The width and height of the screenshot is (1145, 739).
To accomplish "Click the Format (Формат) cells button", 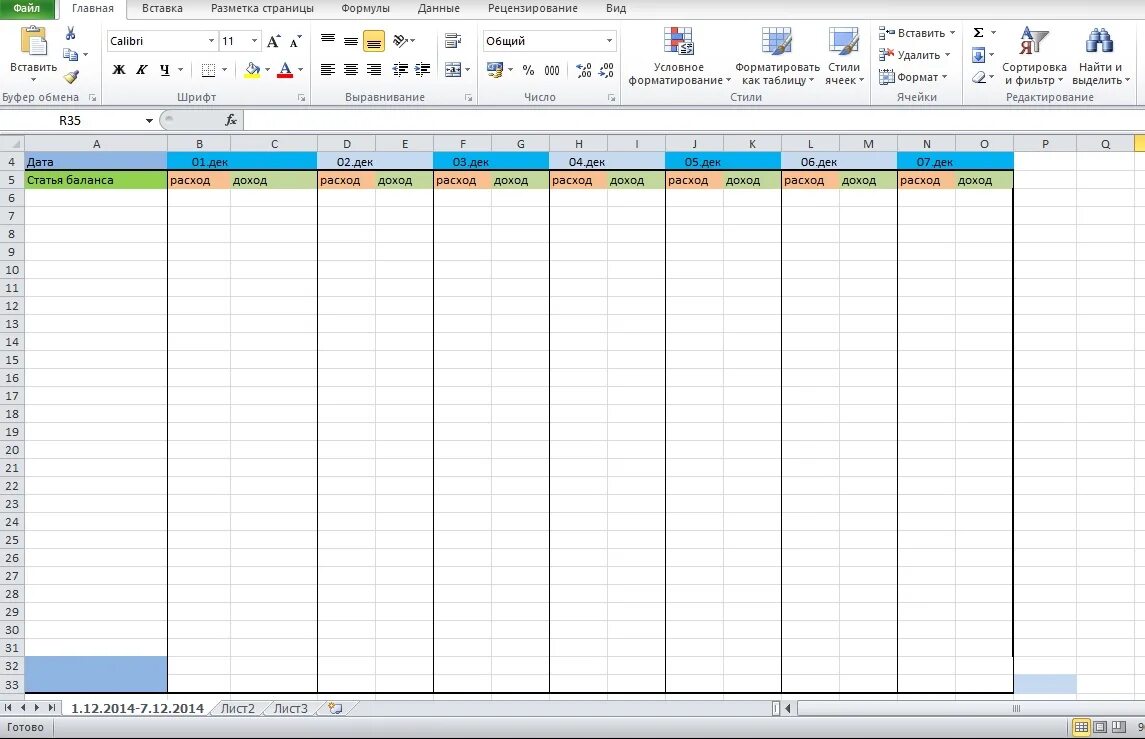I will (913, 77).
